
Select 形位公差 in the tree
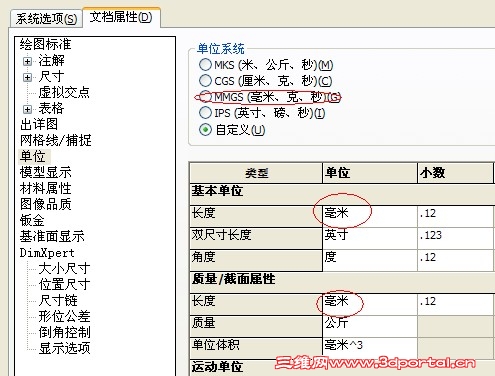[x=64, y=316]
